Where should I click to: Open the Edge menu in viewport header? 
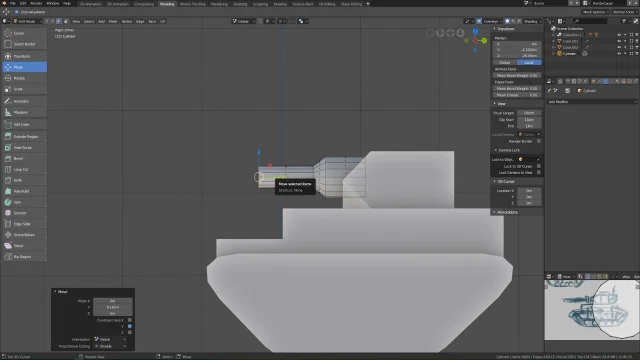[x=140, y=21]
